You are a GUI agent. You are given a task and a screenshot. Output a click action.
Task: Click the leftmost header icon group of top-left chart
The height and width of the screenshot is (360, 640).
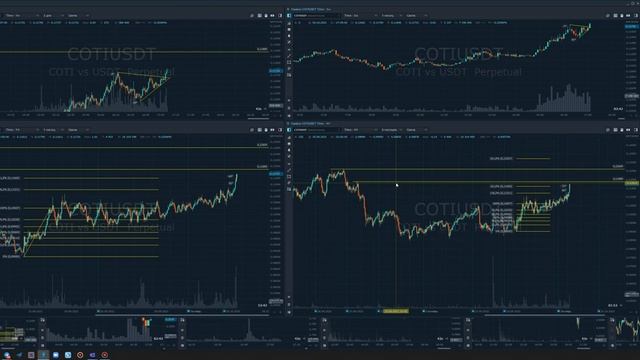point(252,16)
